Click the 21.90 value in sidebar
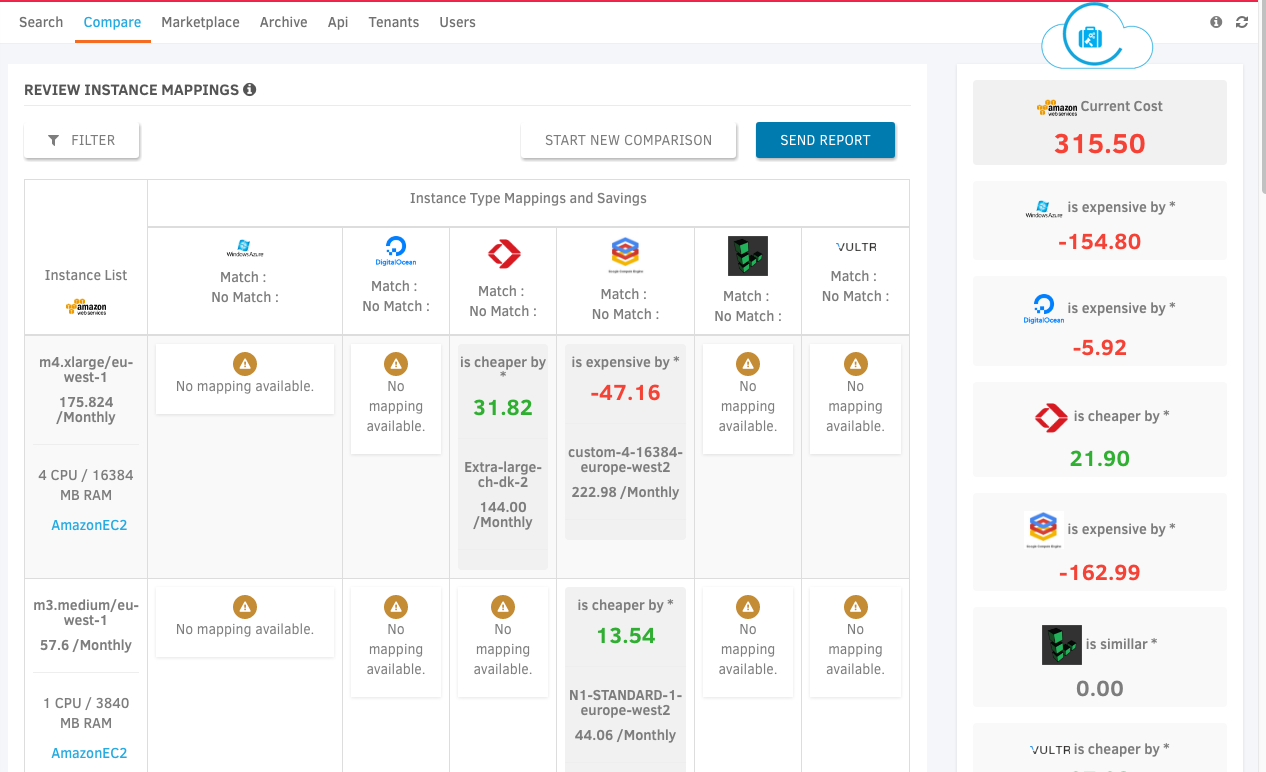Screen dimensions: 1266x772 coord(1100,459)
